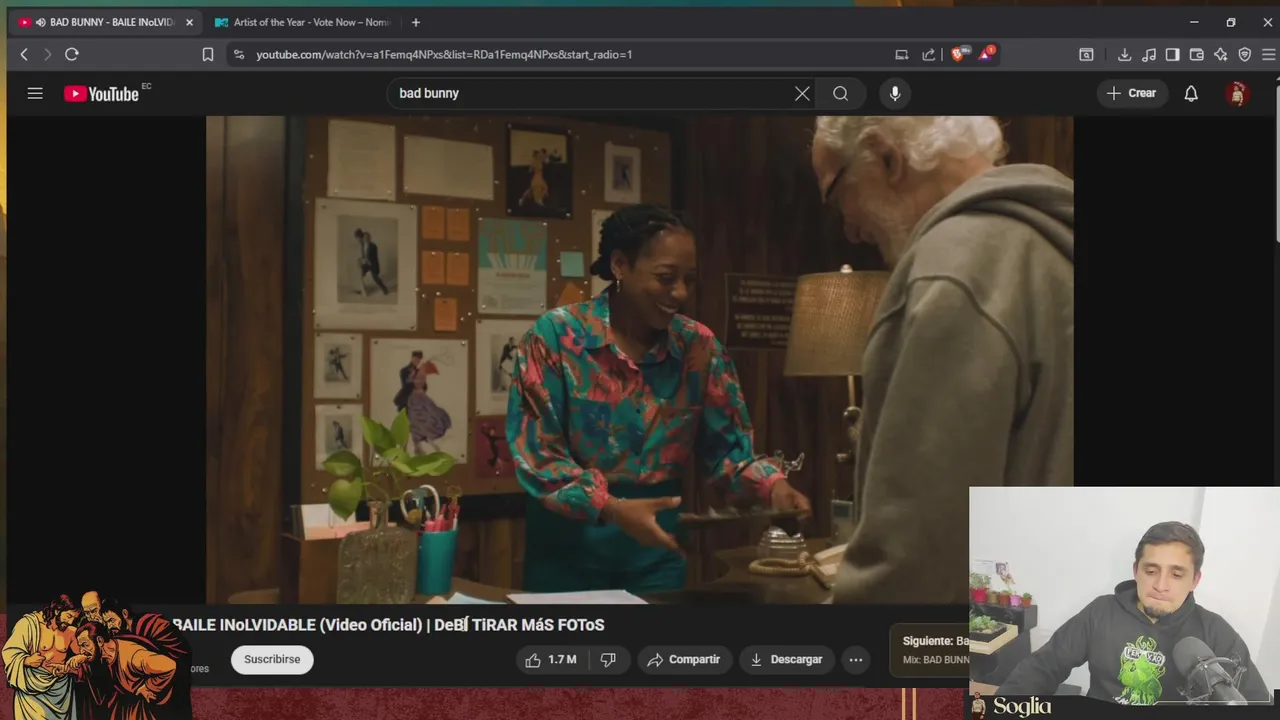The image size is (1280, 720).
Task: Dislike the Bad Bunny video
Action: pyautogui.click(x=608, y=660)
